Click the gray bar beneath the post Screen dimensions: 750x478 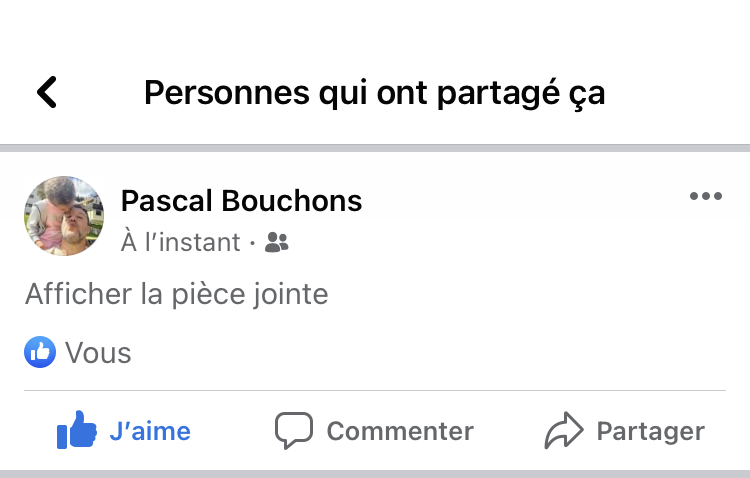pos(375,473)
